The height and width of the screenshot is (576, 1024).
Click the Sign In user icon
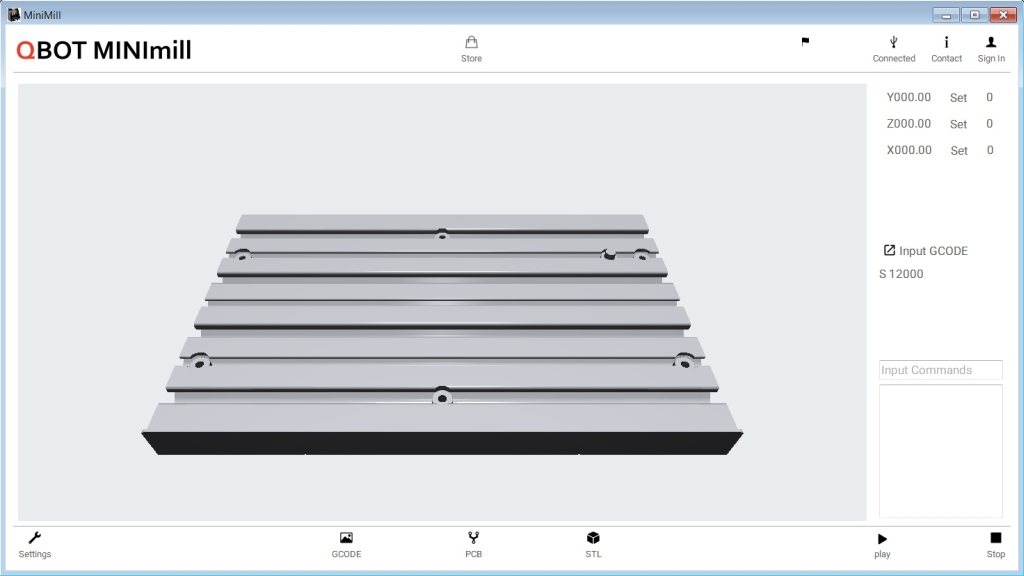click(991, 43)
